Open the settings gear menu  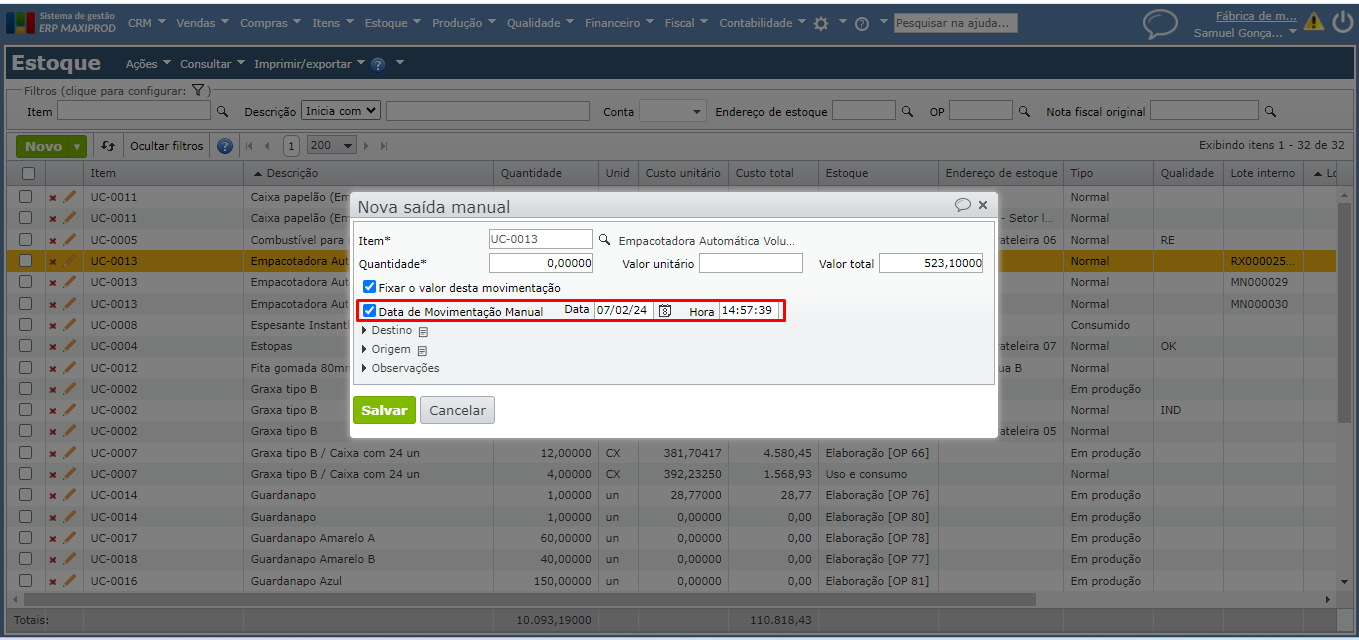tap(821, 23)
